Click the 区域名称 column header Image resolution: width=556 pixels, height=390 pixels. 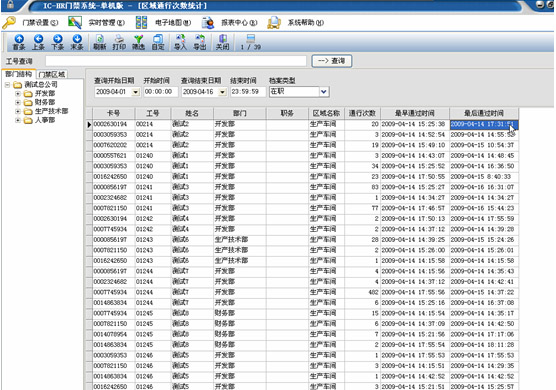coord(326,113)
